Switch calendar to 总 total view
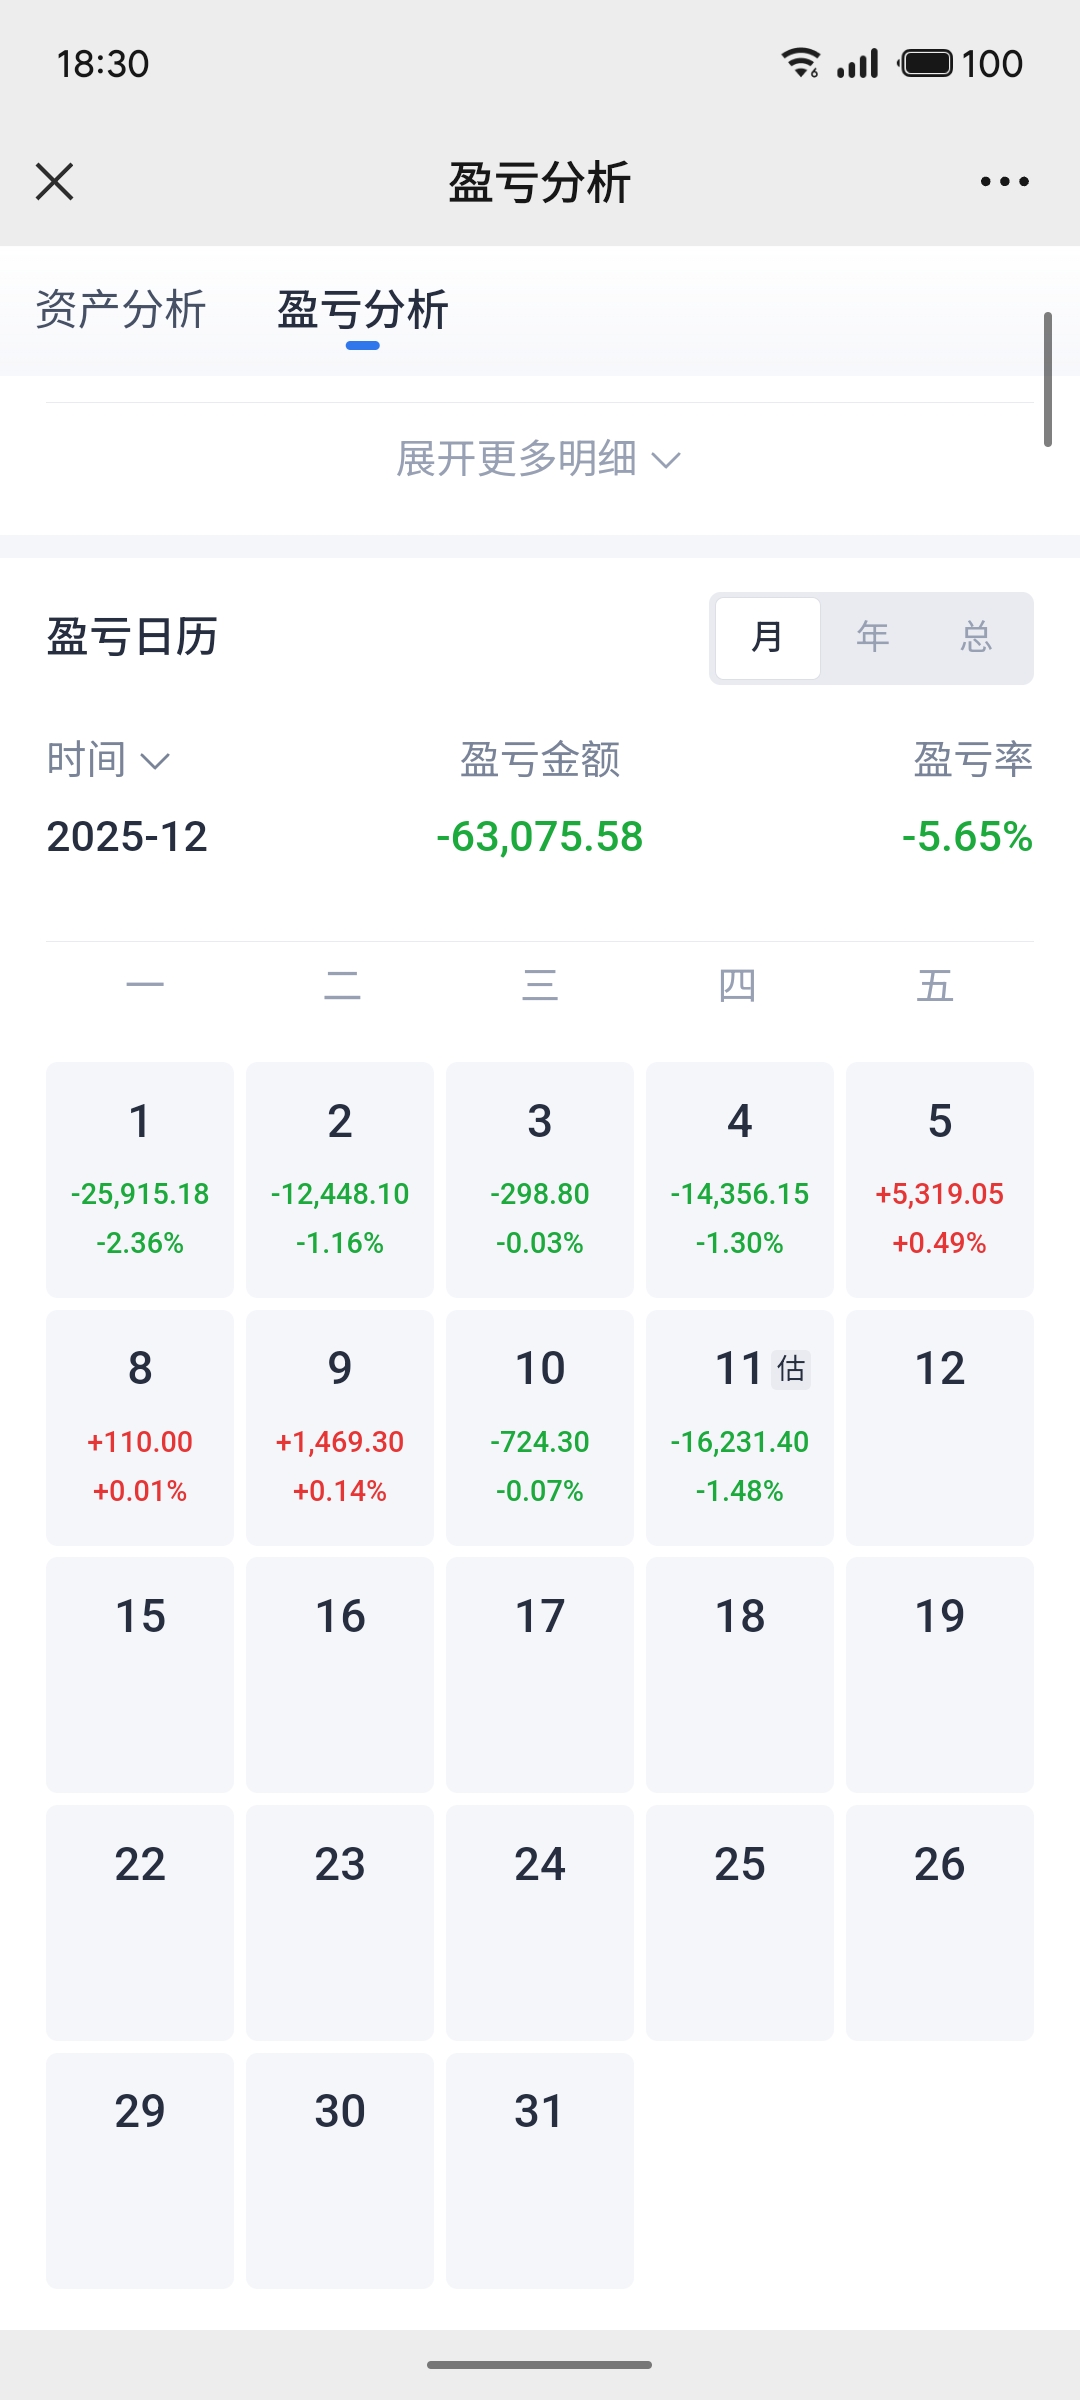The width and height of the screenshot is (1080, 2400). click(976, 638)
